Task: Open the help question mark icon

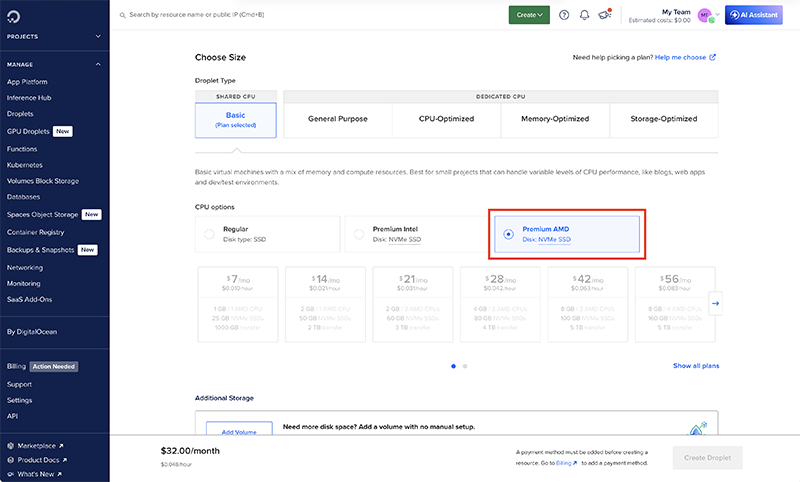Action: (564, 15)
